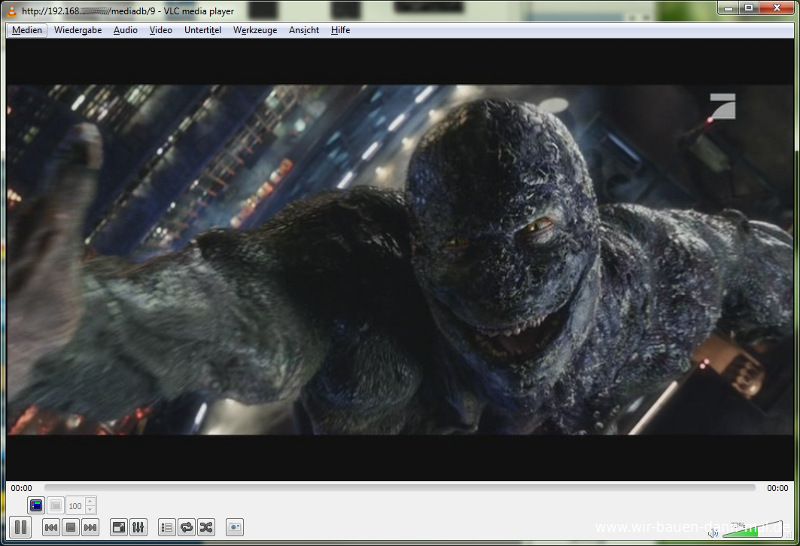The height and width of the screenshot is (546, 800).
Task: Toggle remaining time label on right
Action: 778,488
